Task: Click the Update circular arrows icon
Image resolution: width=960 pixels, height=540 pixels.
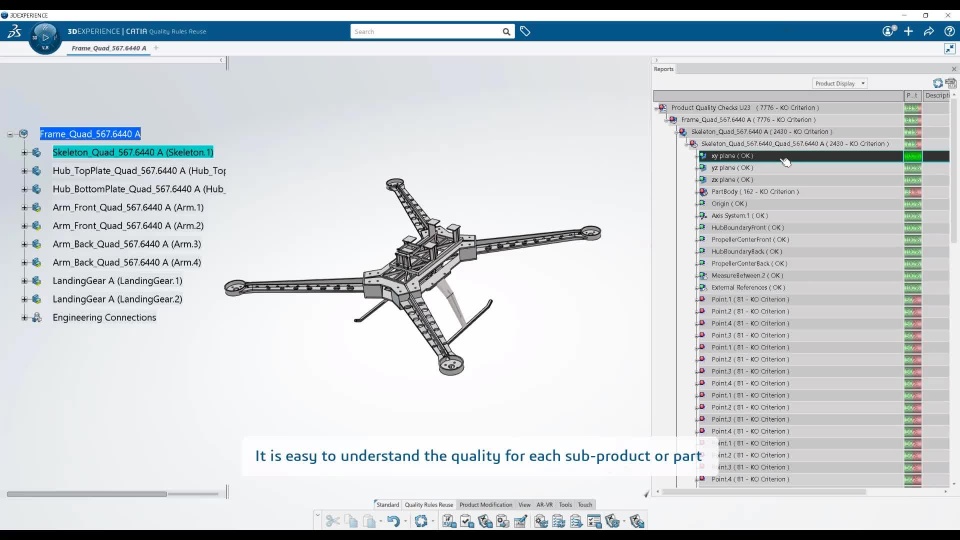Action: pos(421,521)
